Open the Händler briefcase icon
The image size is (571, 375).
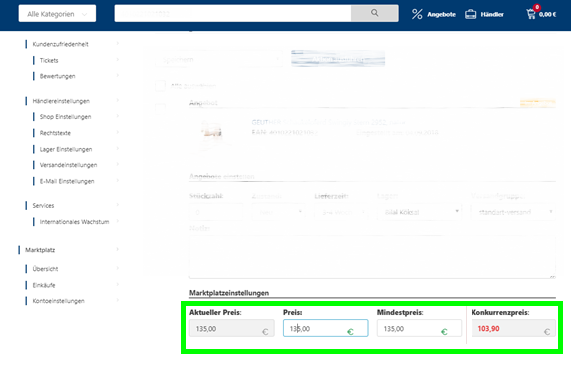click(470, 14)
